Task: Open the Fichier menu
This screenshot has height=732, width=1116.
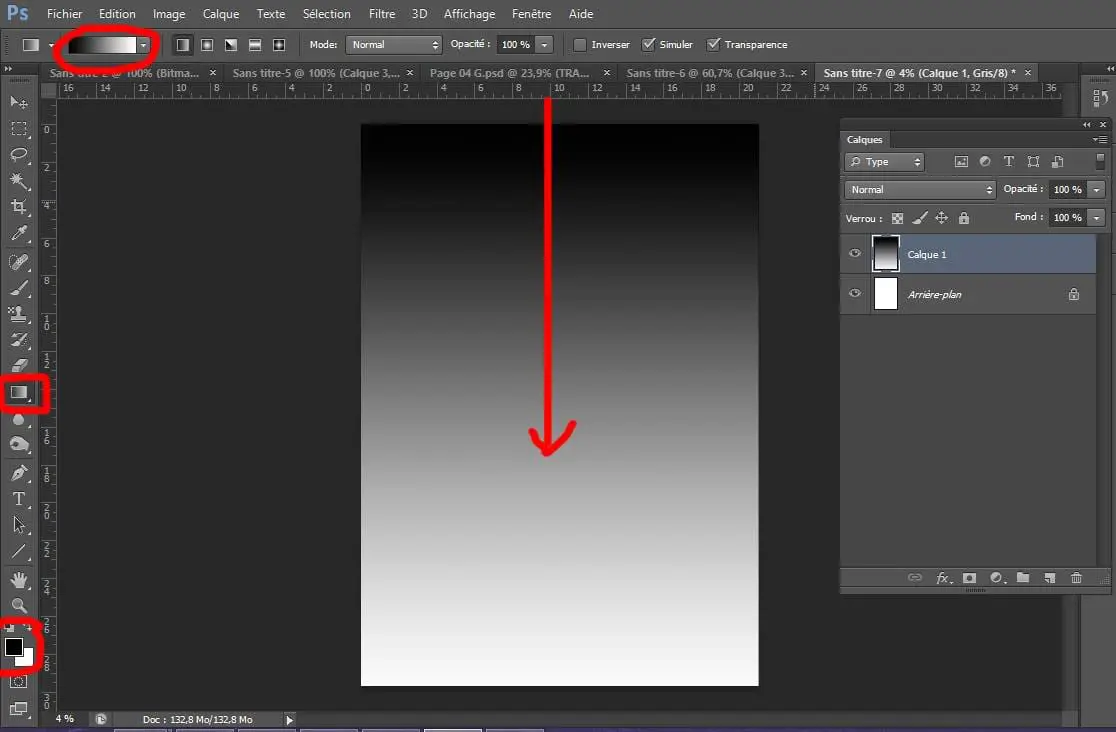Action: 65,14
